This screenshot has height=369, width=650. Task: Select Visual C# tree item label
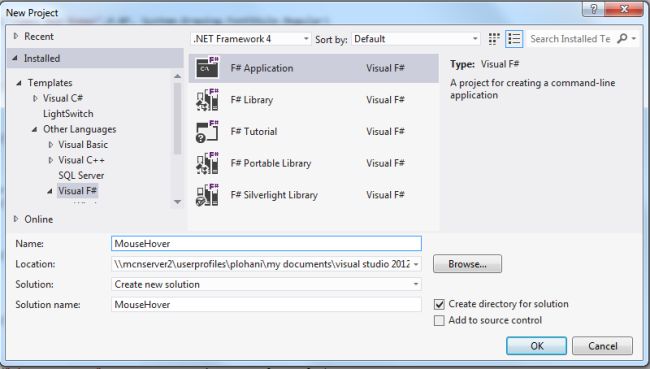coord(63,98)
